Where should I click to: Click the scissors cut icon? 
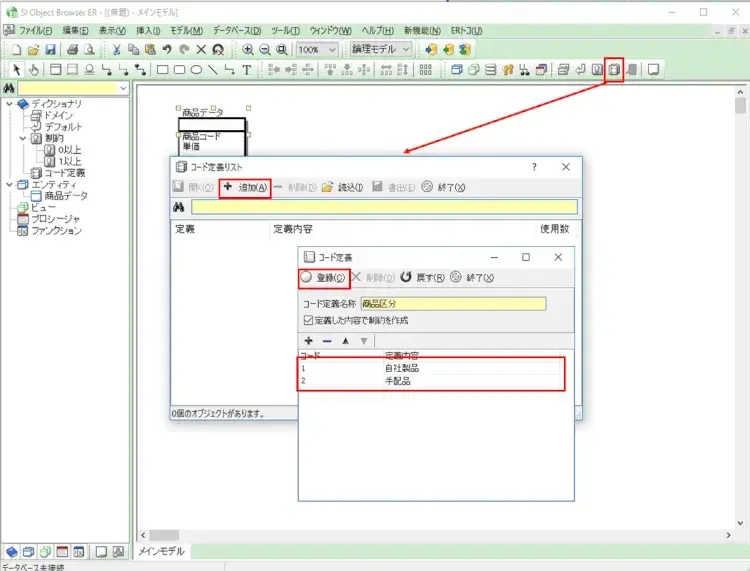pyautogui.click(x=117, y=49)
